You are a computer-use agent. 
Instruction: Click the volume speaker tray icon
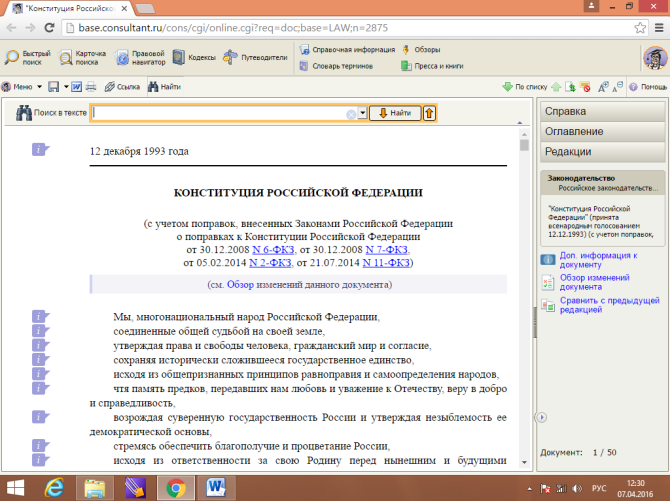pyautogui.click(x=577, y=488)
